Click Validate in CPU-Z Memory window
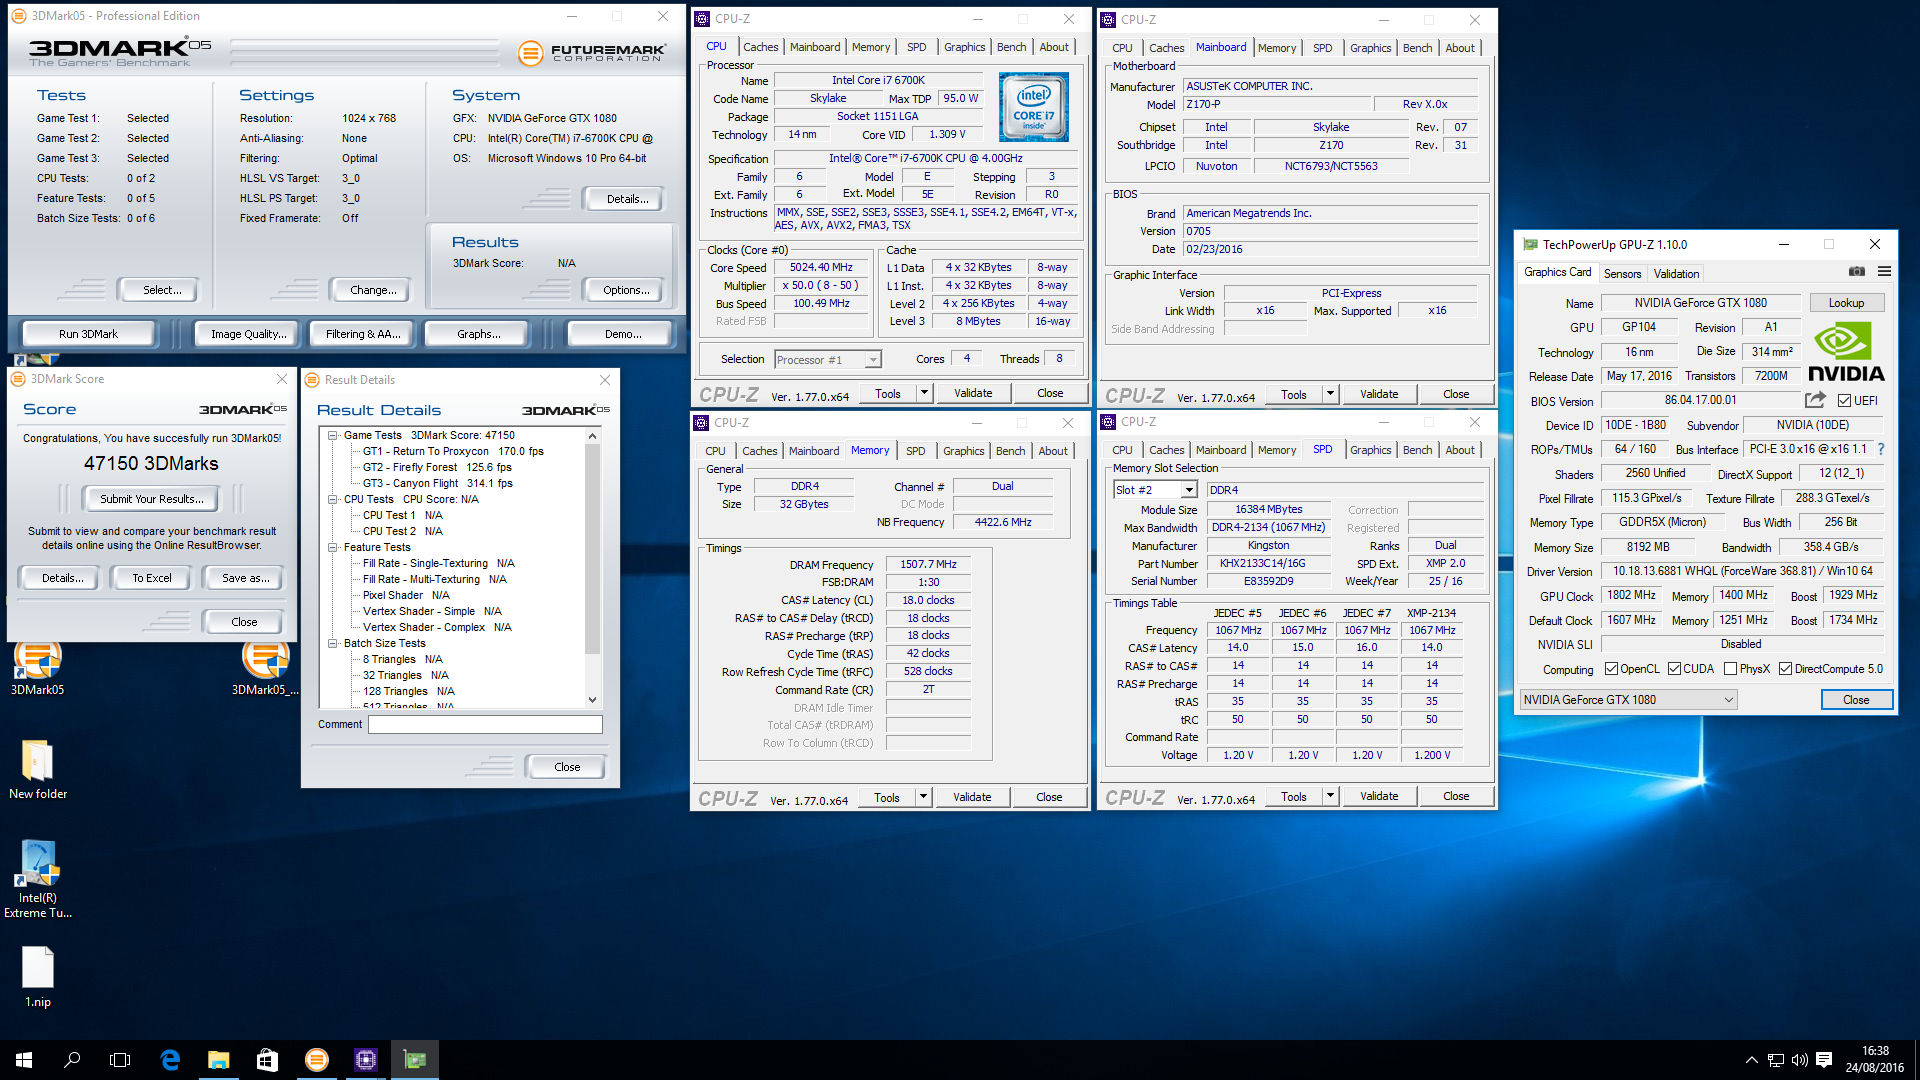 pos(972,797)
